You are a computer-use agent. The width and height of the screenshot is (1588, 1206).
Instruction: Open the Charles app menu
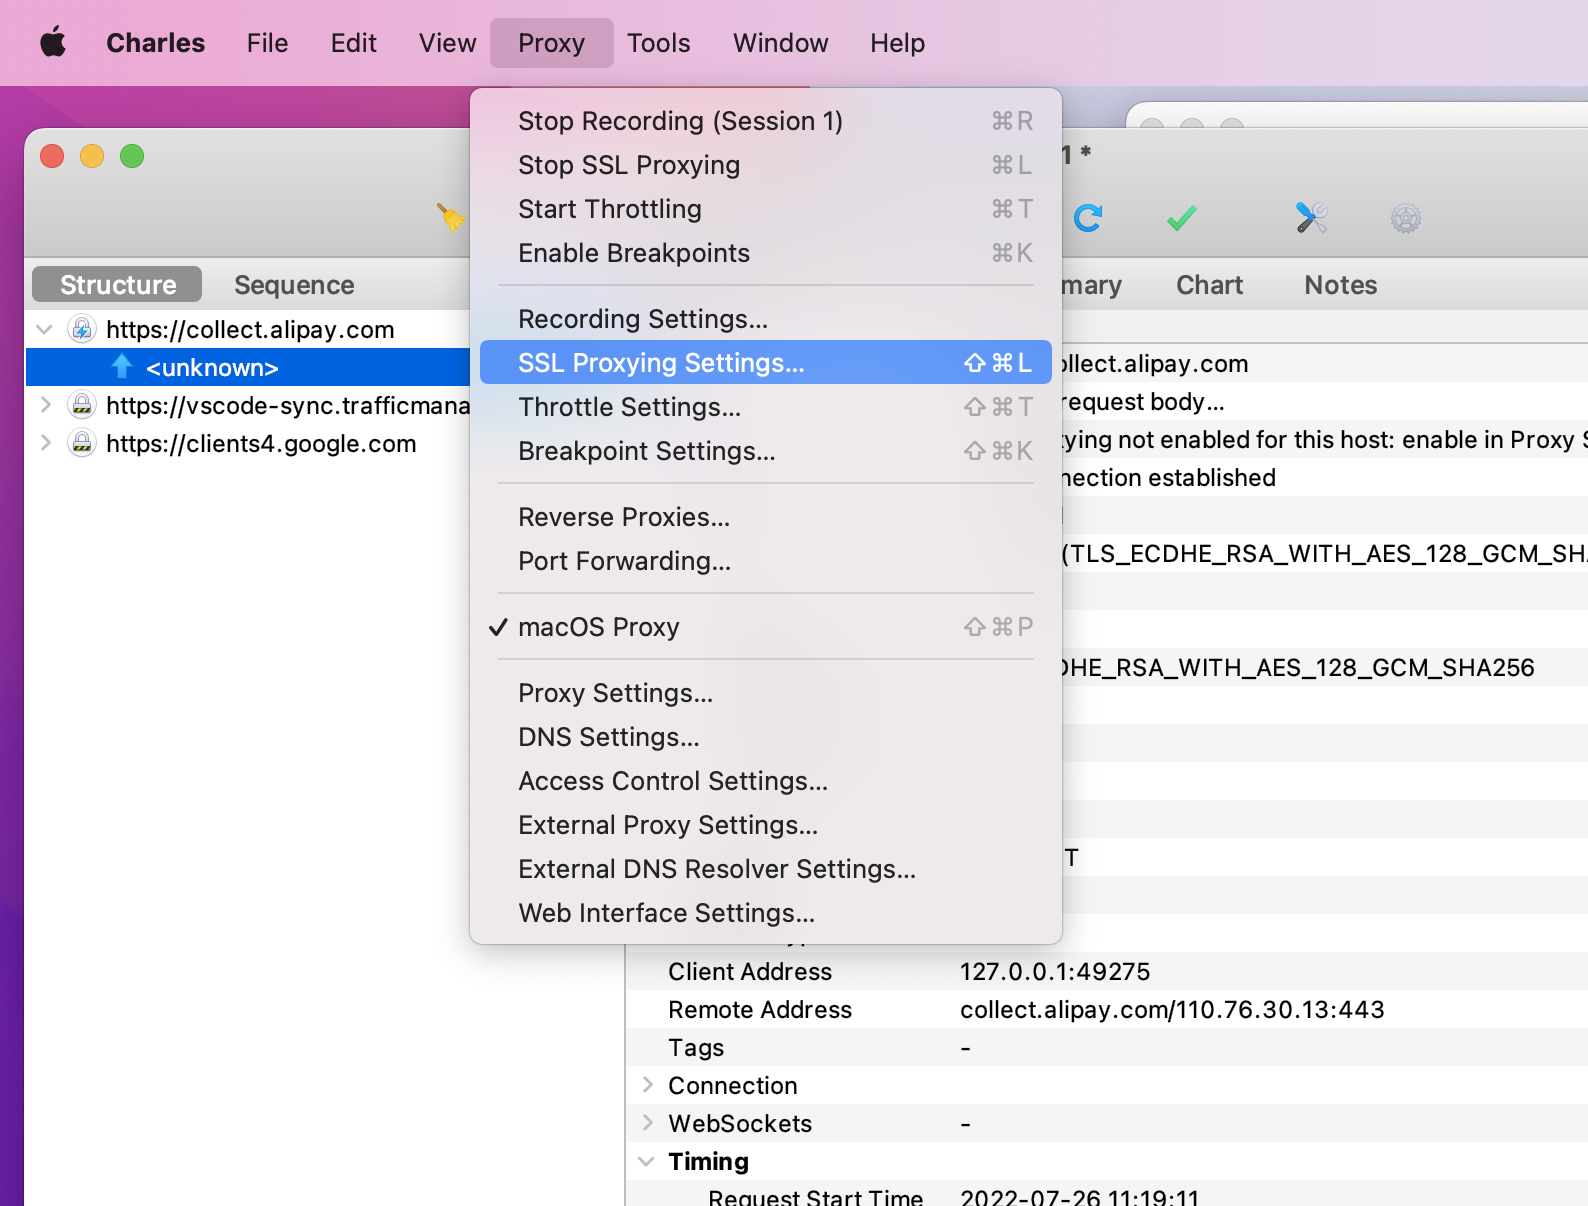pyautogui.click(x=156, y=43)
